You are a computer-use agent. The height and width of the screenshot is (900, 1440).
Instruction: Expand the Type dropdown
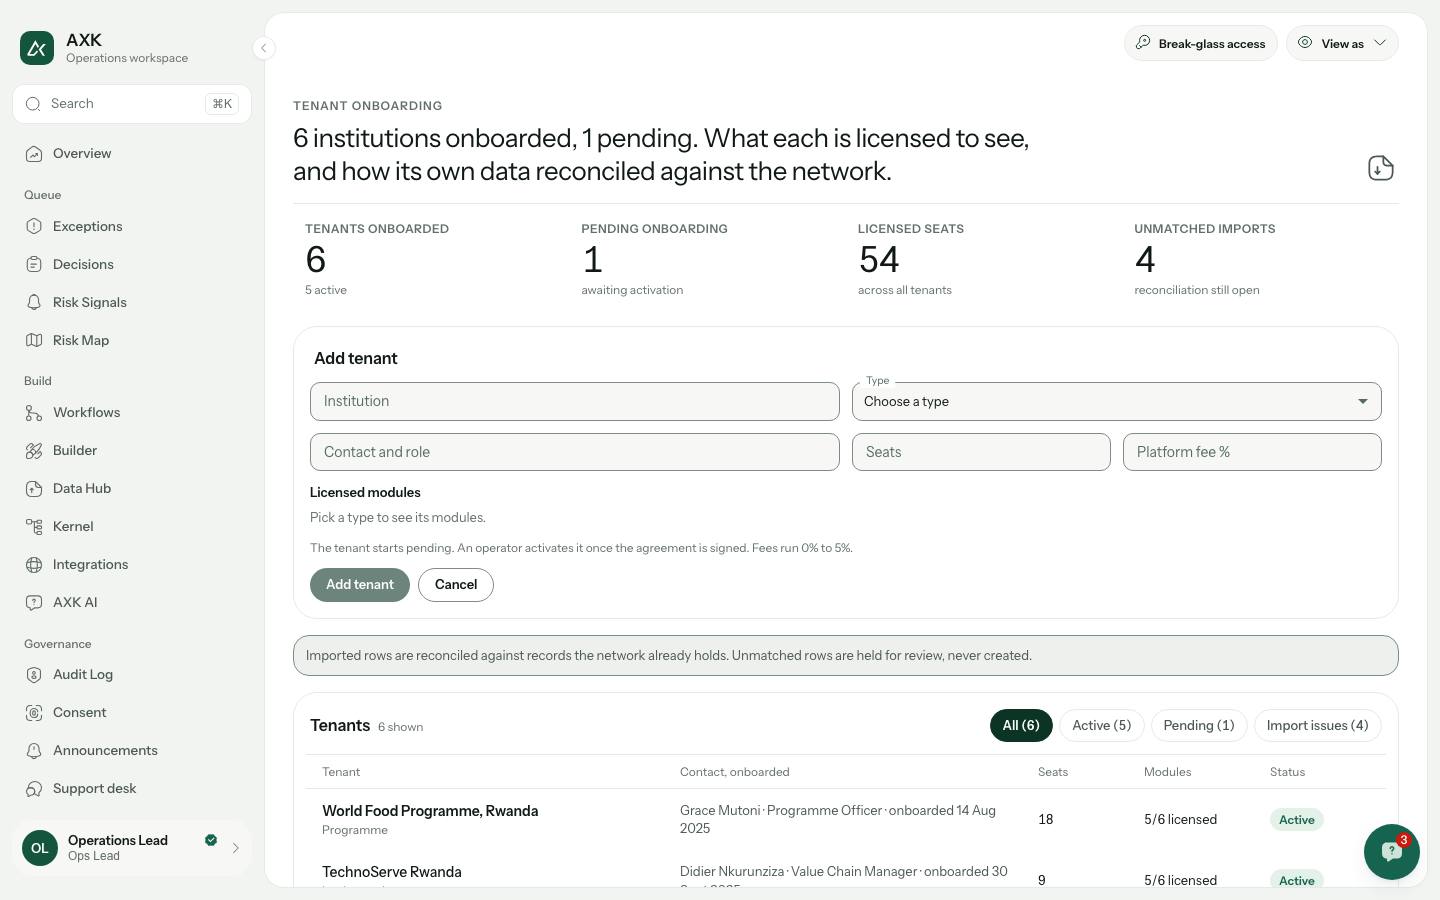tap(1116, 401)
